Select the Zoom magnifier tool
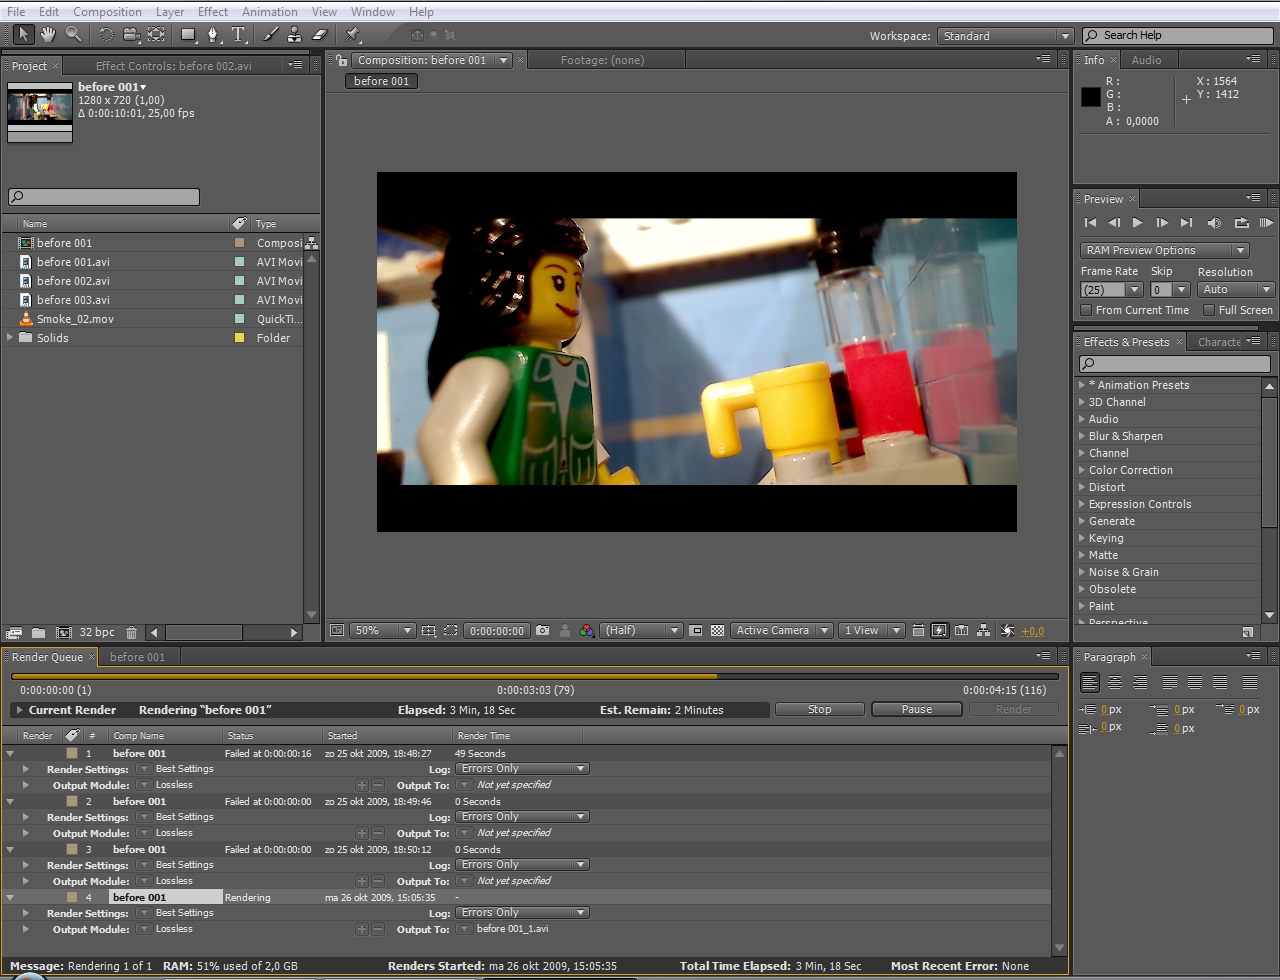 pos(73,34)
